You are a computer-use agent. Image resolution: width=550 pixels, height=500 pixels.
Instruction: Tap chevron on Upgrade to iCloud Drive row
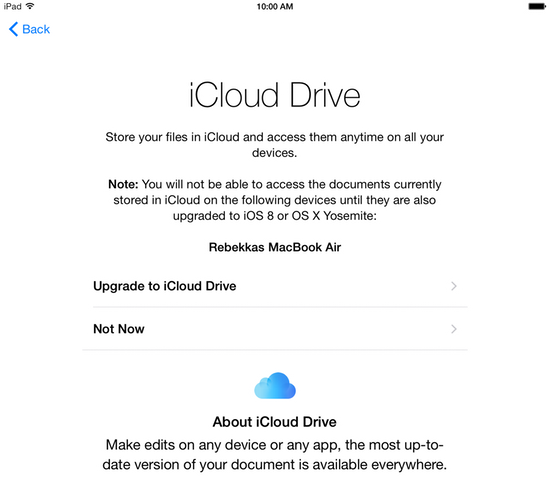point(454,286)
